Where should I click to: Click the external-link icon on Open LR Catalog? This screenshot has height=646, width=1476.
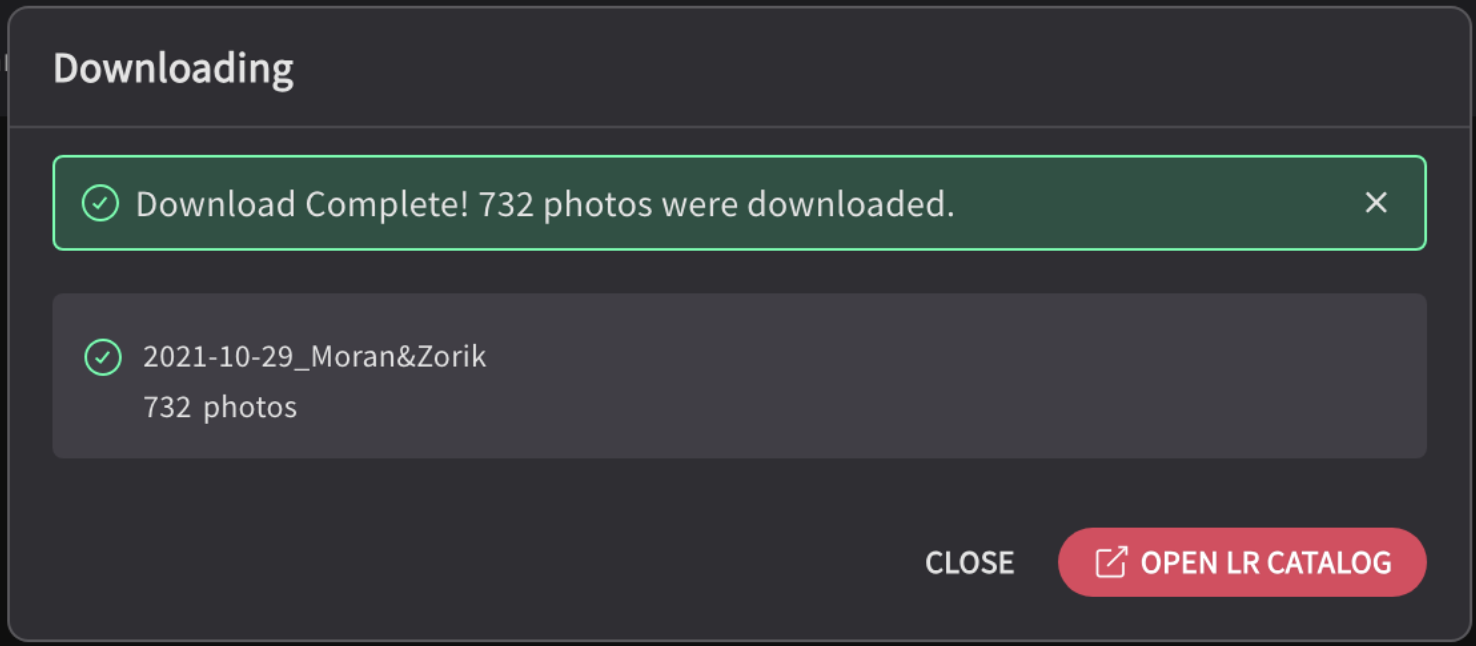[1111, 562]
